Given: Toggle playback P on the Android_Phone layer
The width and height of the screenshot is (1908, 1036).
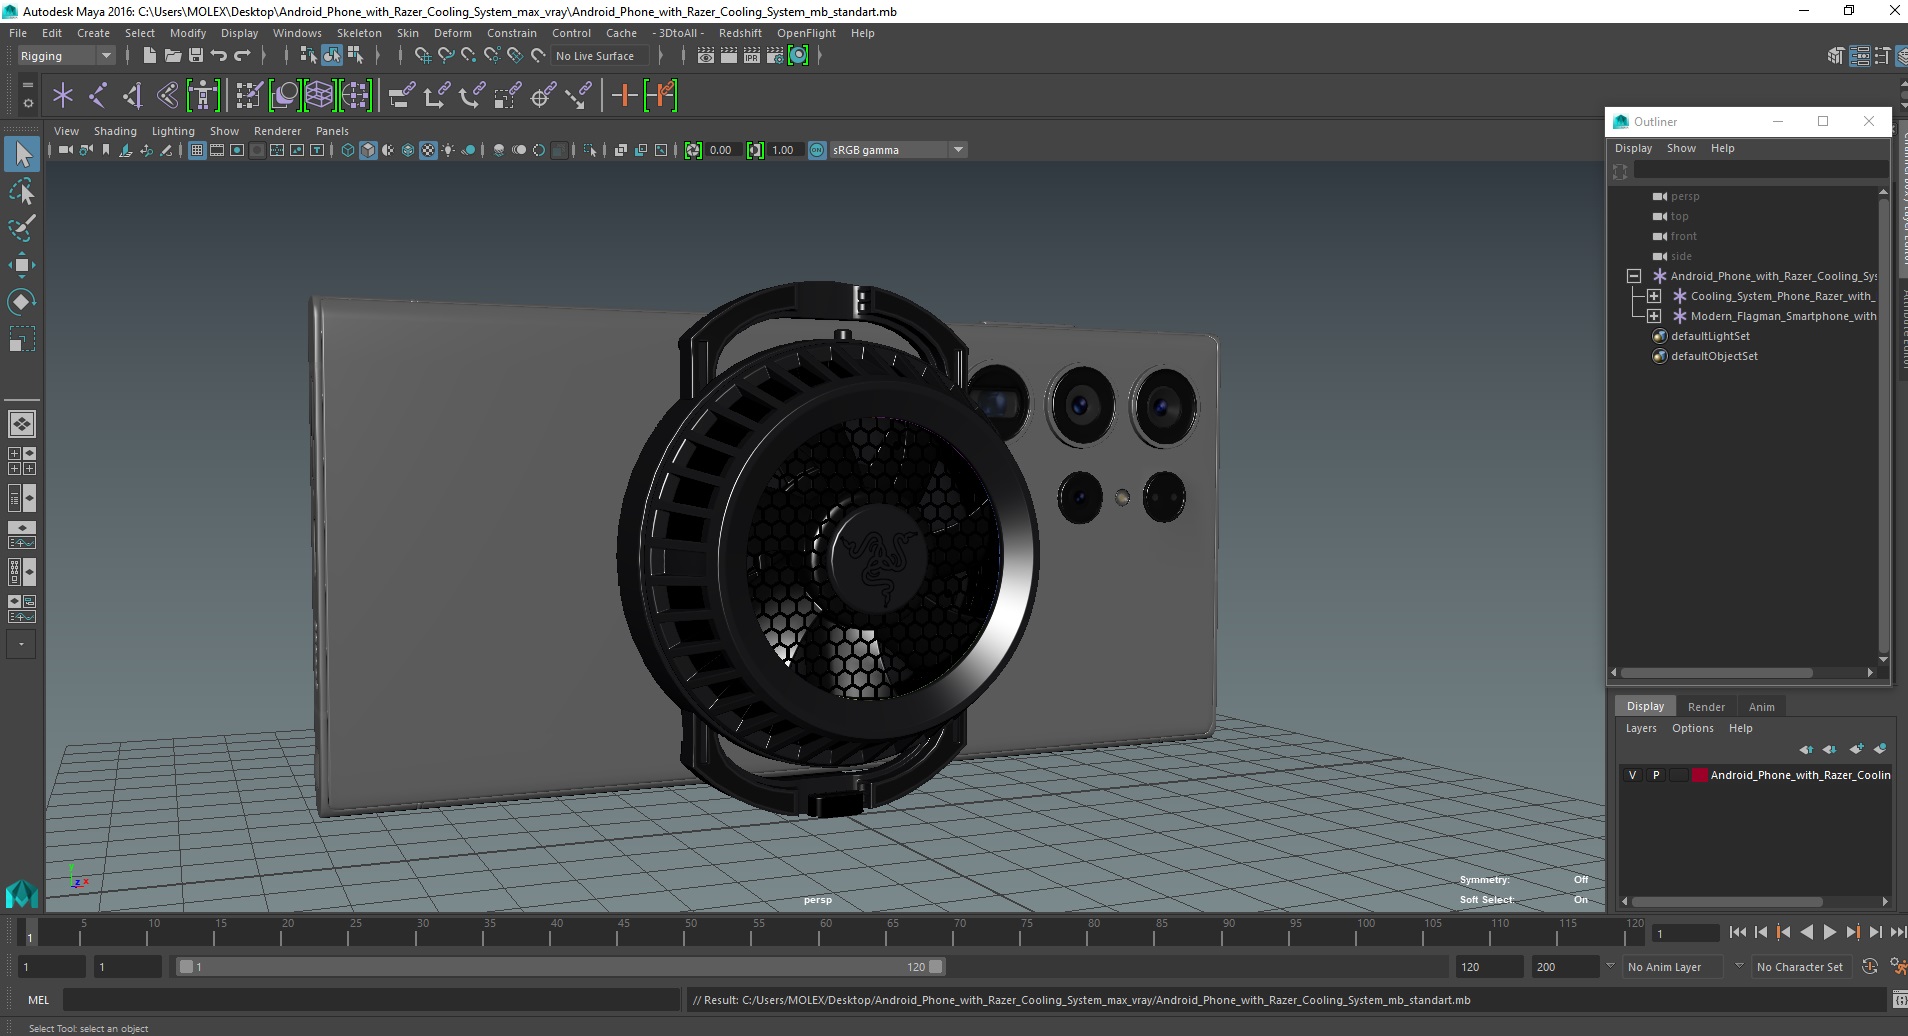Looking at the screenshot, I should tap(1656, 775).
